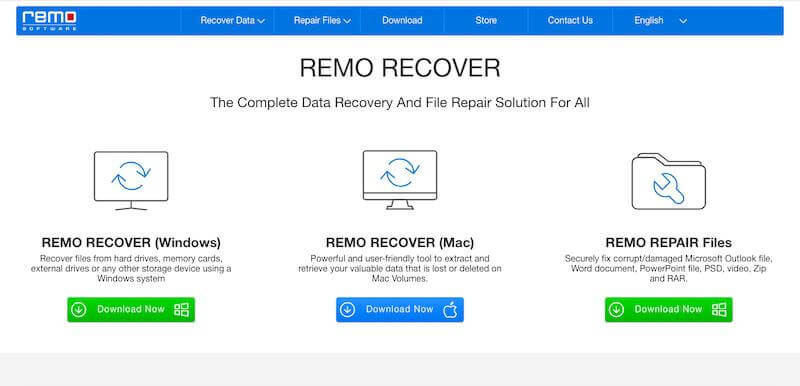800x386 pixels.
Task: Click the main REMO RECOVER title
Action: coord(400,68)
